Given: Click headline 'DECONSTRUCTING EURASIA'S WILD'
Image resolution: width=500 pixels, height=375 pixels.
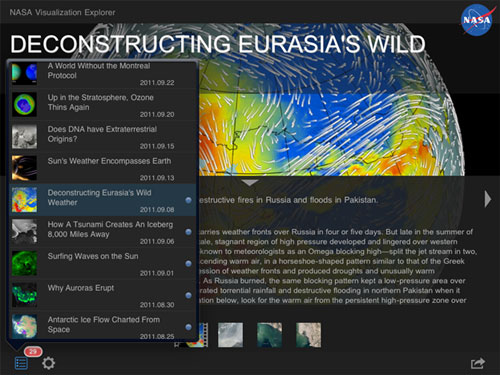Looking at the screenshot, I should (x=218, y=44).
